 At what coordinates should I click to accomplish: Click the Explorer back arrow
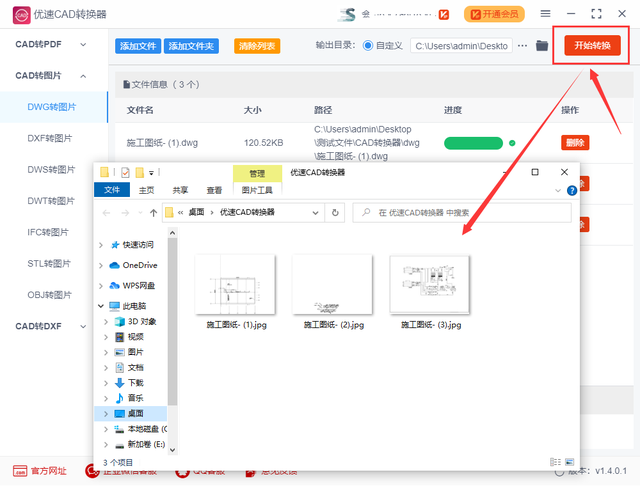pyautogui.click(x=107, y=213)
